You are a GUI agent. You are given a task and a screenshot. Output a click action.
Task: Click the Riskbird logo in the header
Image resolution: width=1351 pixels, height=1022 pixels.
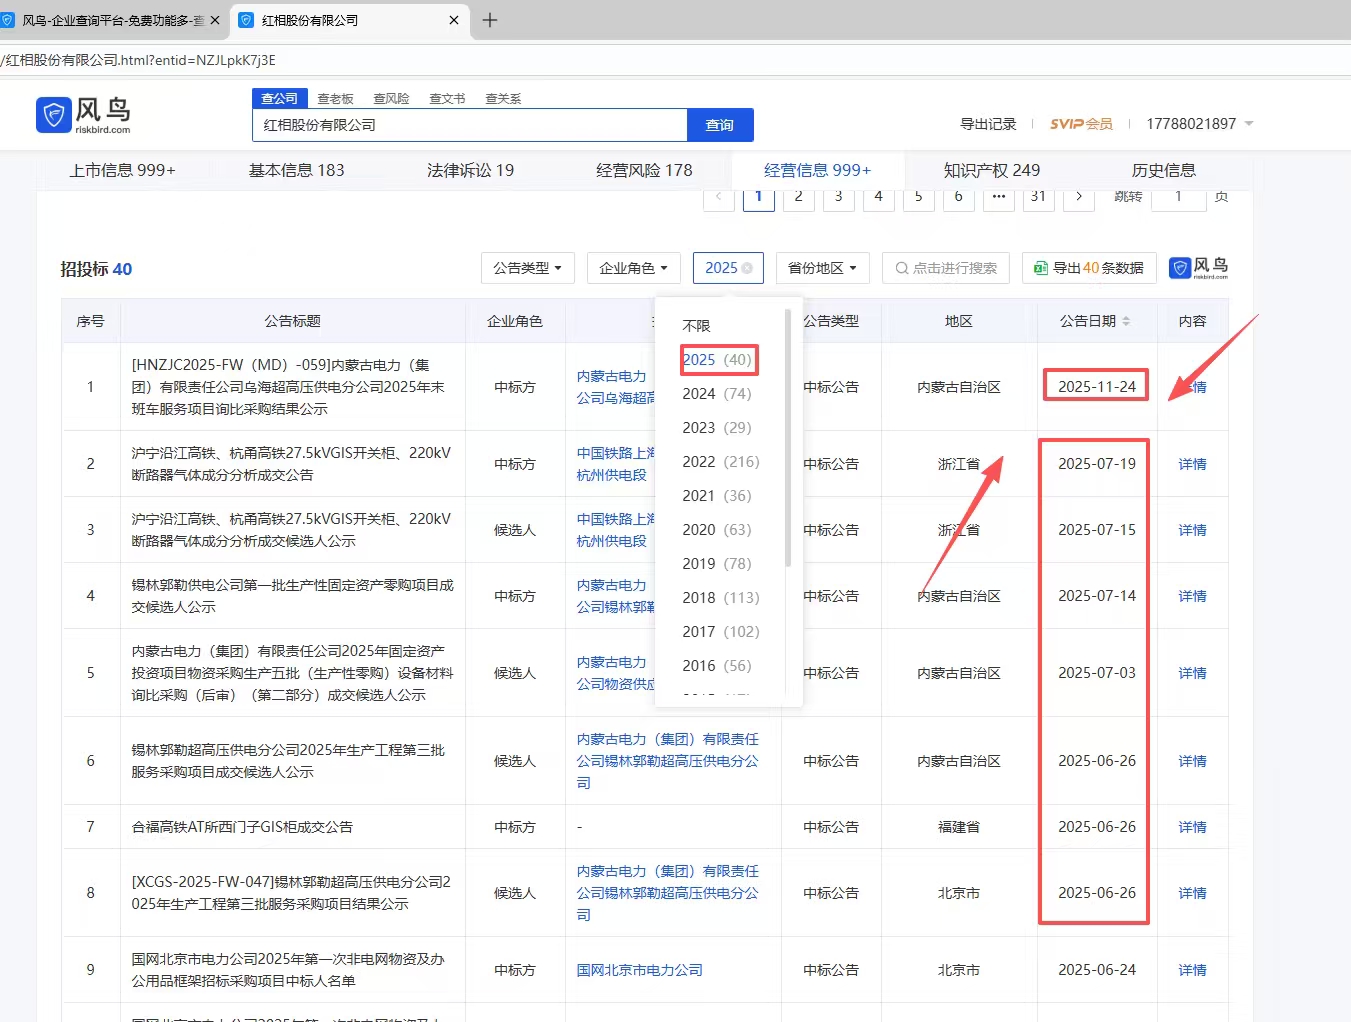click(83, 115)
